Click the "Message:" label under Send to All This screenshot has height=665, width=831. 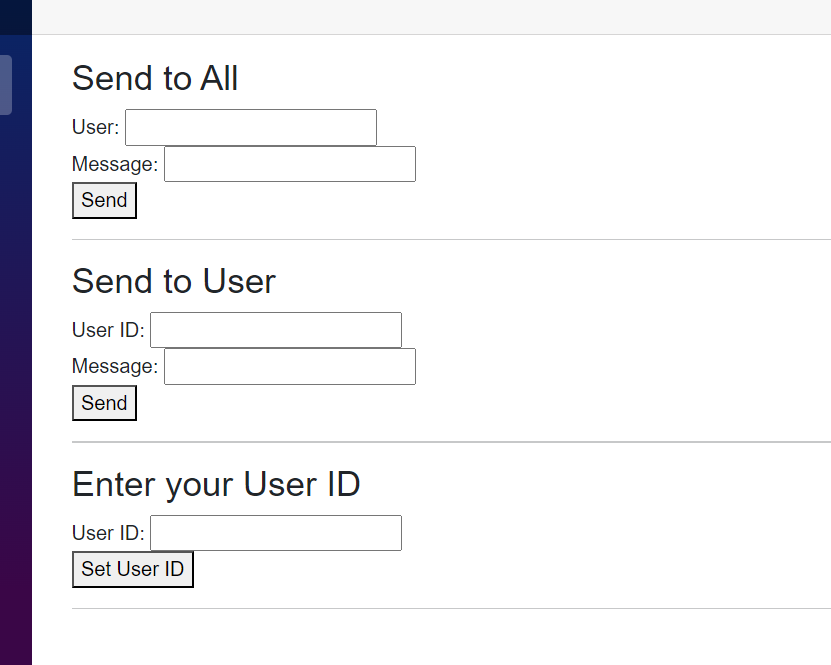115,164
